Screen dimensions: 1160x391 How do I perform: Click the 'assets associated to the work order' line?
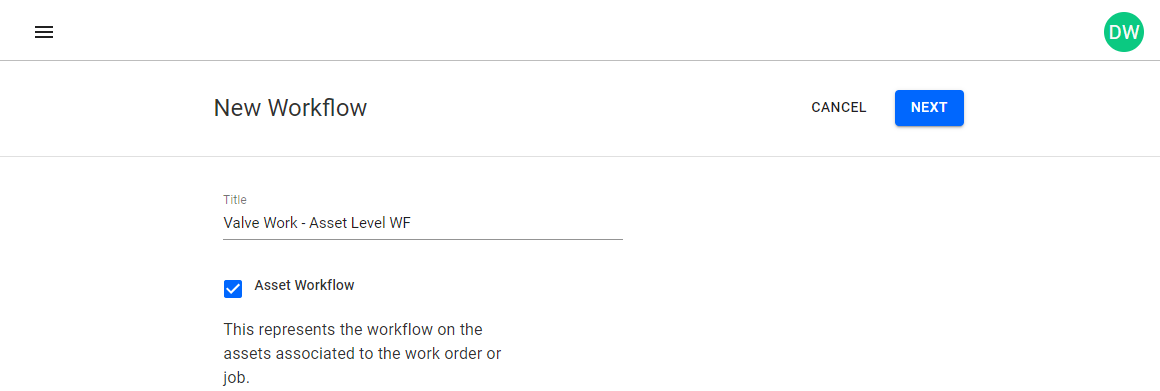pos(362,353)
